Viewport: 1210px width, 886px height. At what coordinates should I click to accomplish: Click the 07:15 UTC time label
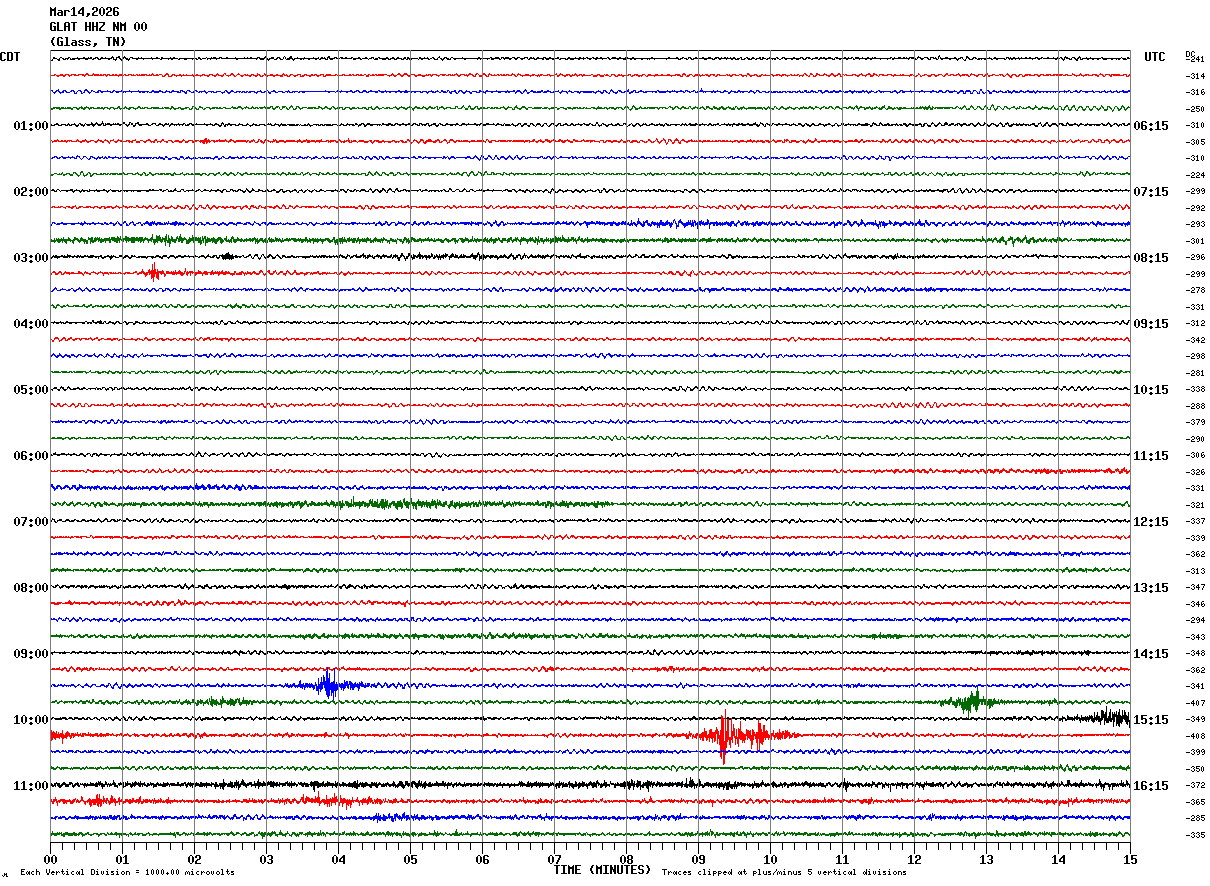tap(1151, 192)
